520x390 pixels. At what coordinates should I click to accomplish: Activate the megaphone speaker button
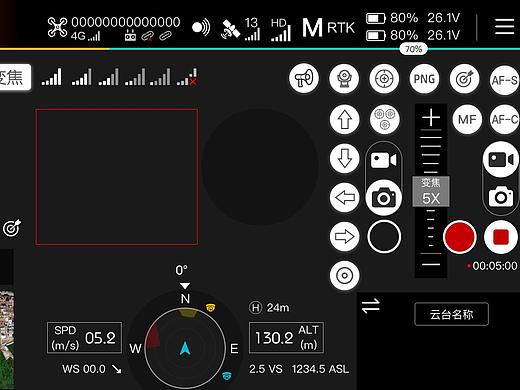click(304, 79)
